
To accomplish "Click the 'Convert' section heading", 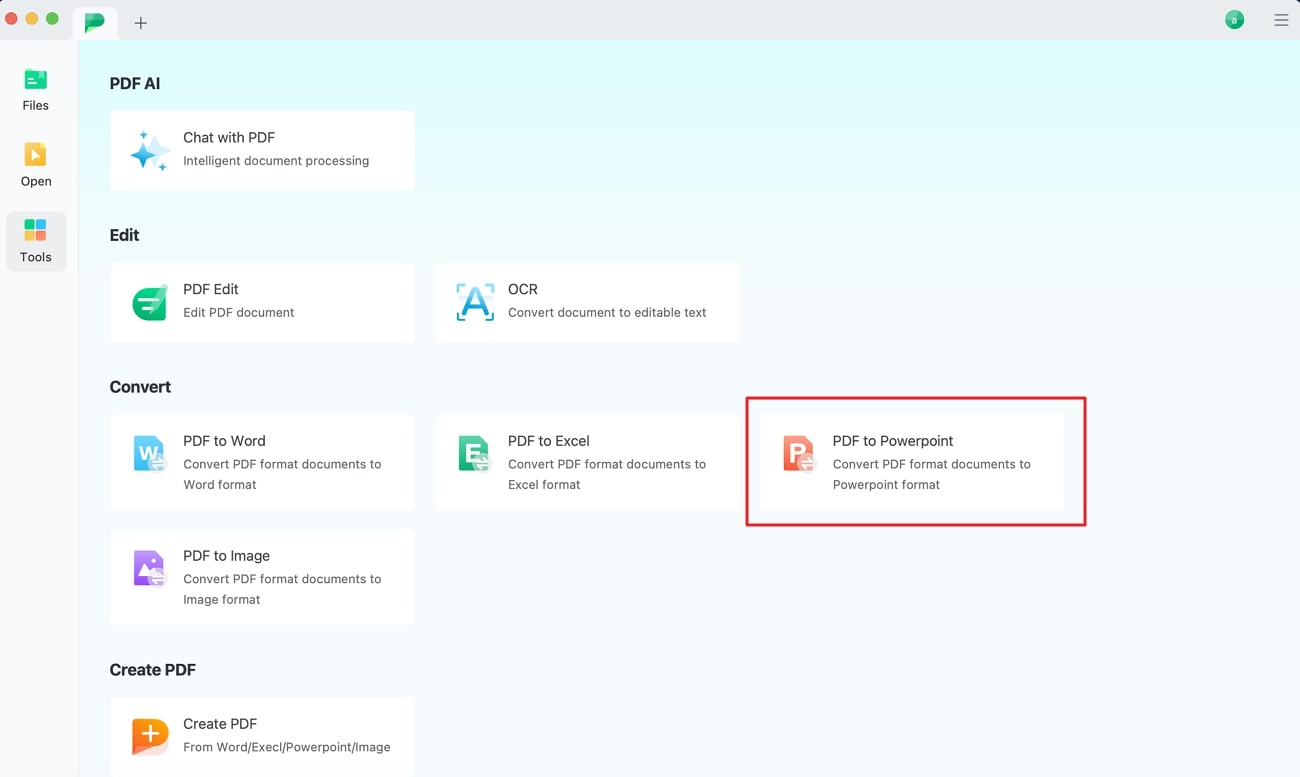I will (140, 387).
